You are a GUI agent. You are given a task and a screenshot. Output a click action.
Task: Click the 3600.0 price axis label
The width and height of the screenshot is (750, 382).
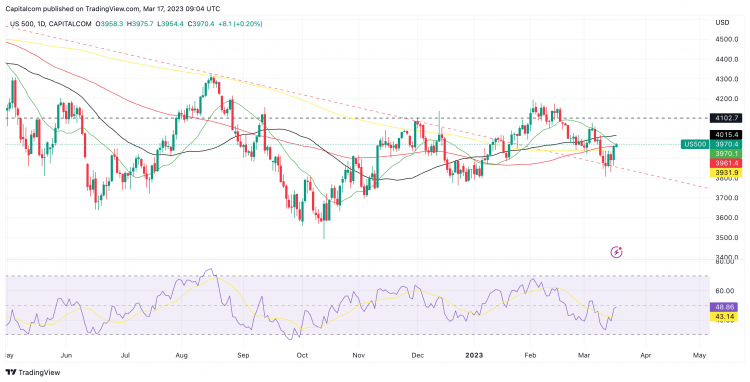[x=728, y=218]
